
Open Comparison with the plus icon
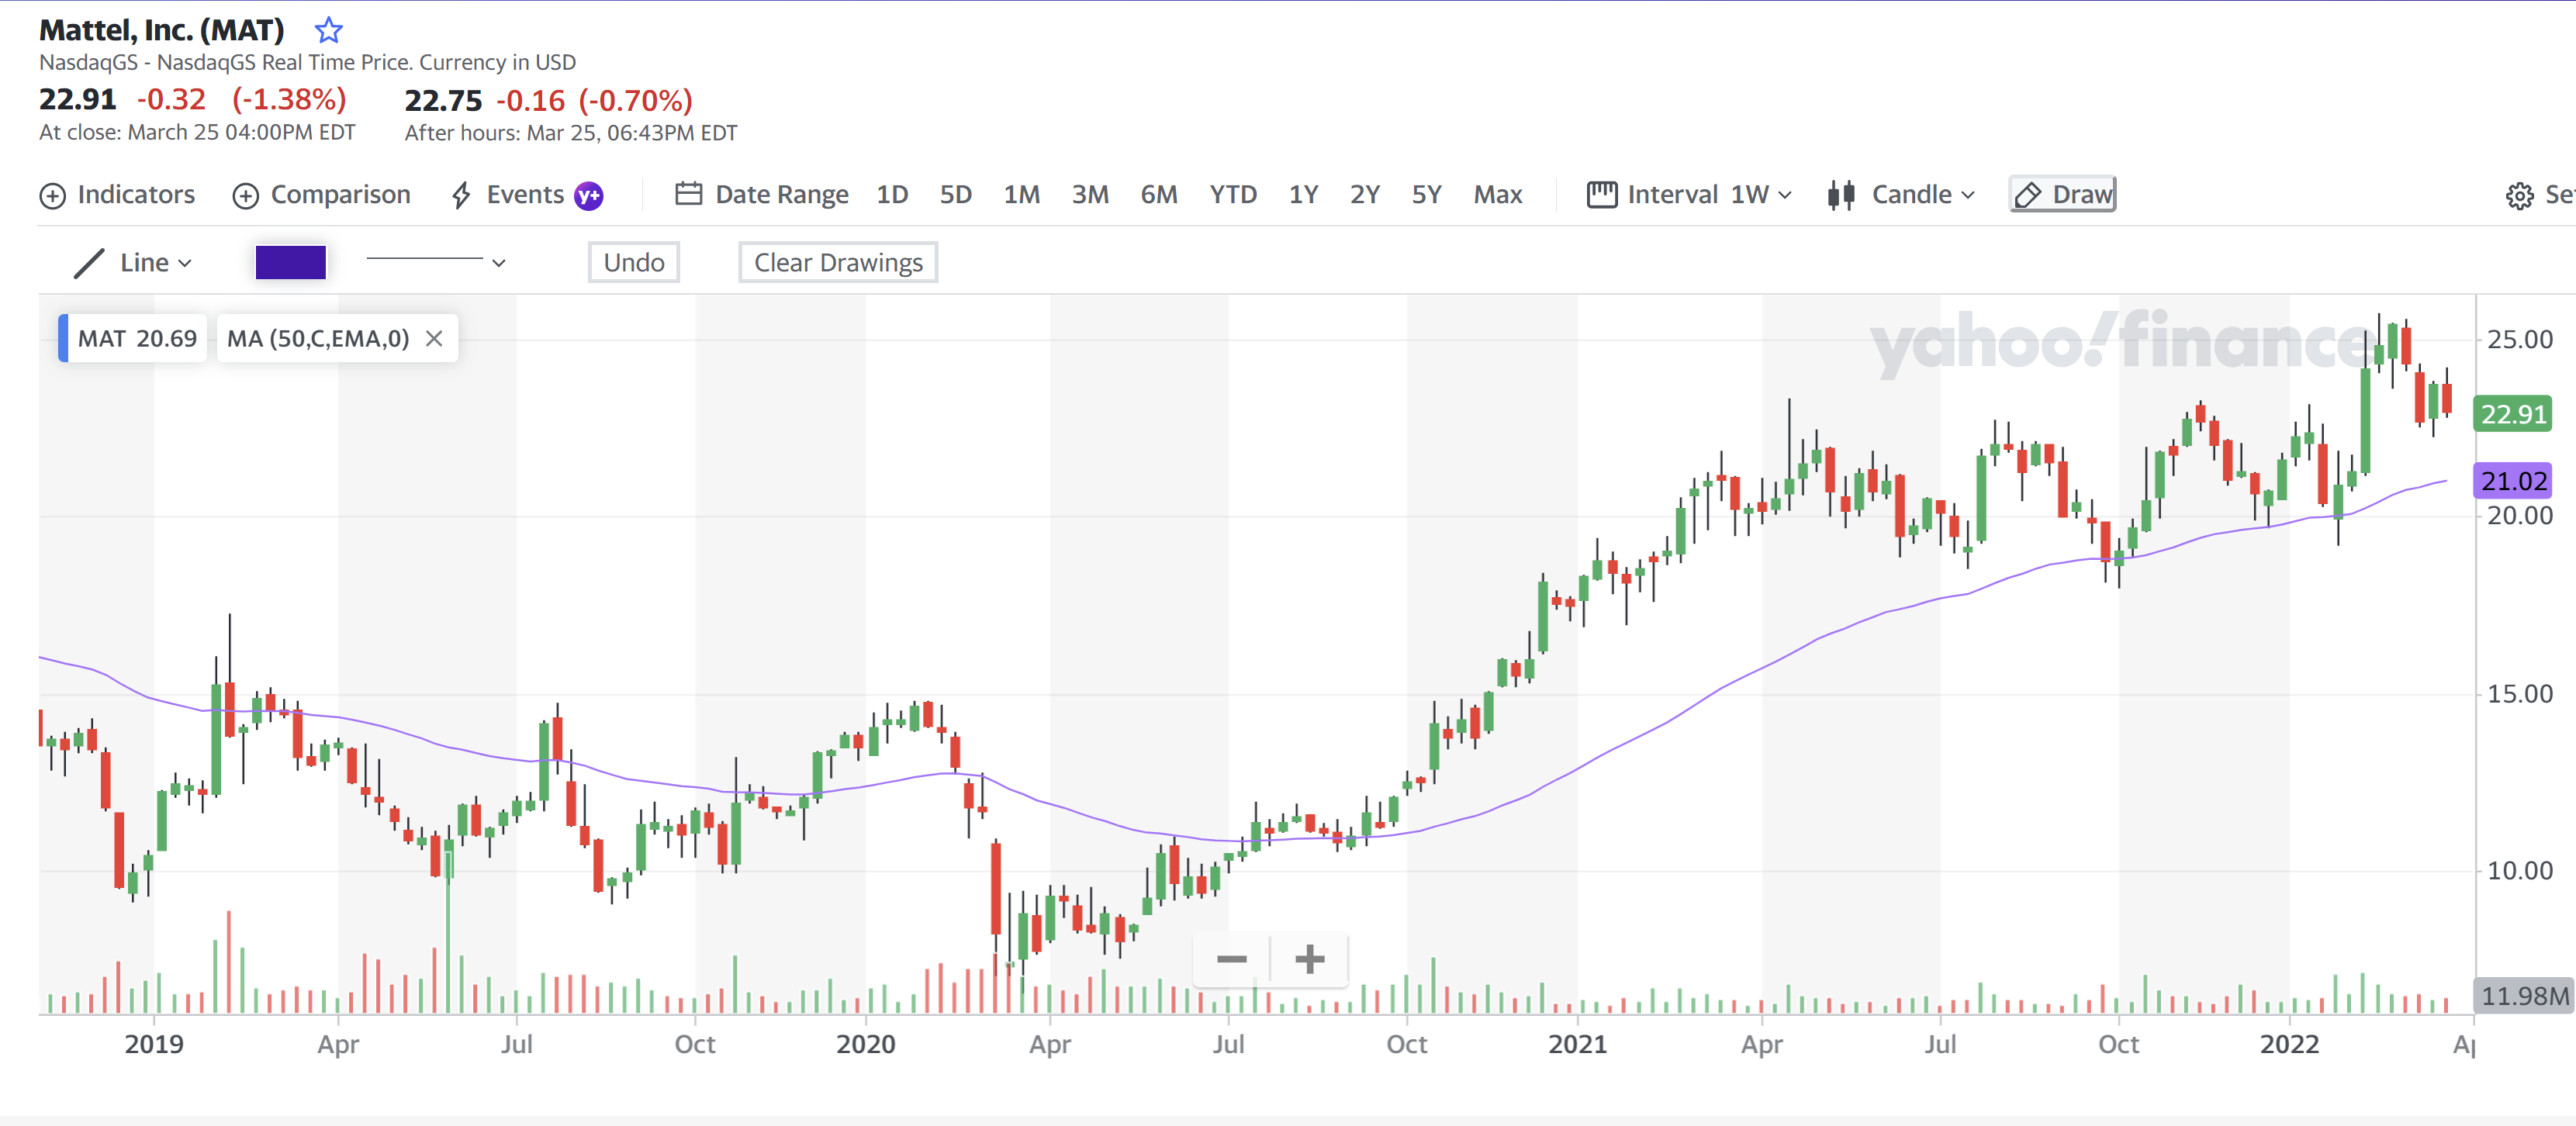tap(246, 196)
